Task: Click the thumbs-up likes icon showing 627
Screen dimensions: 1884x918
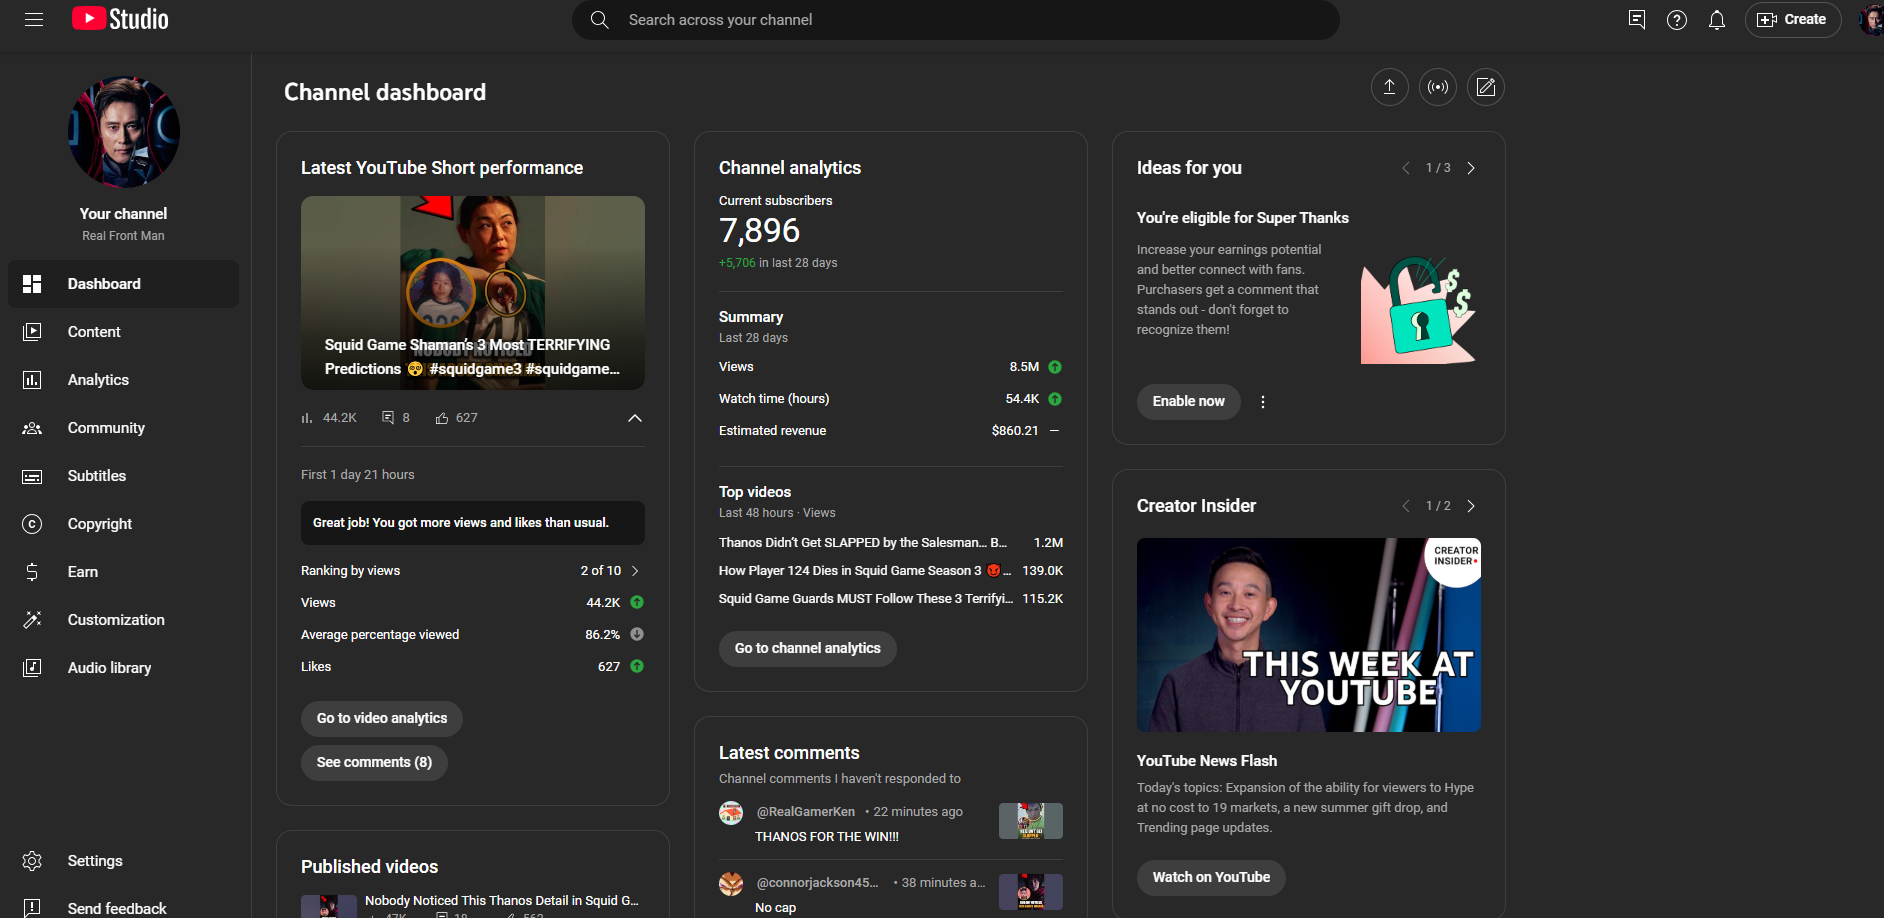Action: [x=442, y=418]
